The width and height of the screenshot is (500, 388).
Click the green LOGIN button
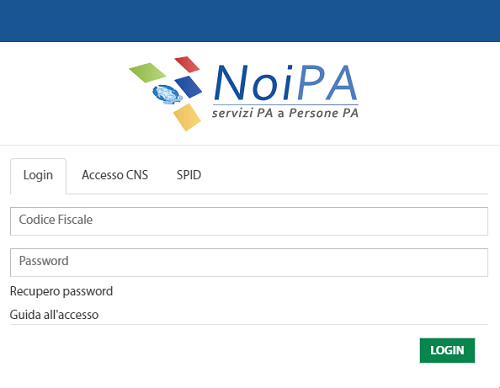pos(447,350)
